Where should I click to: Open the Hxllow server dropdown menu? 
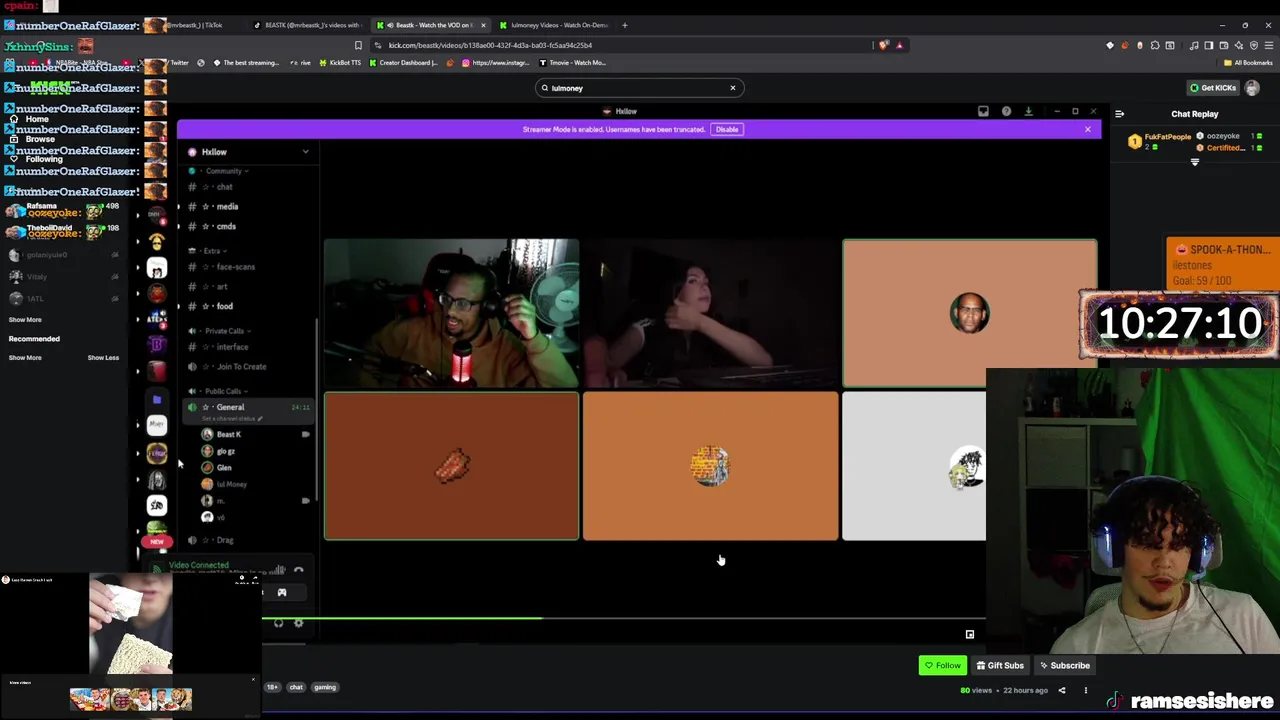pyautogui.click(x=305, y=152)
